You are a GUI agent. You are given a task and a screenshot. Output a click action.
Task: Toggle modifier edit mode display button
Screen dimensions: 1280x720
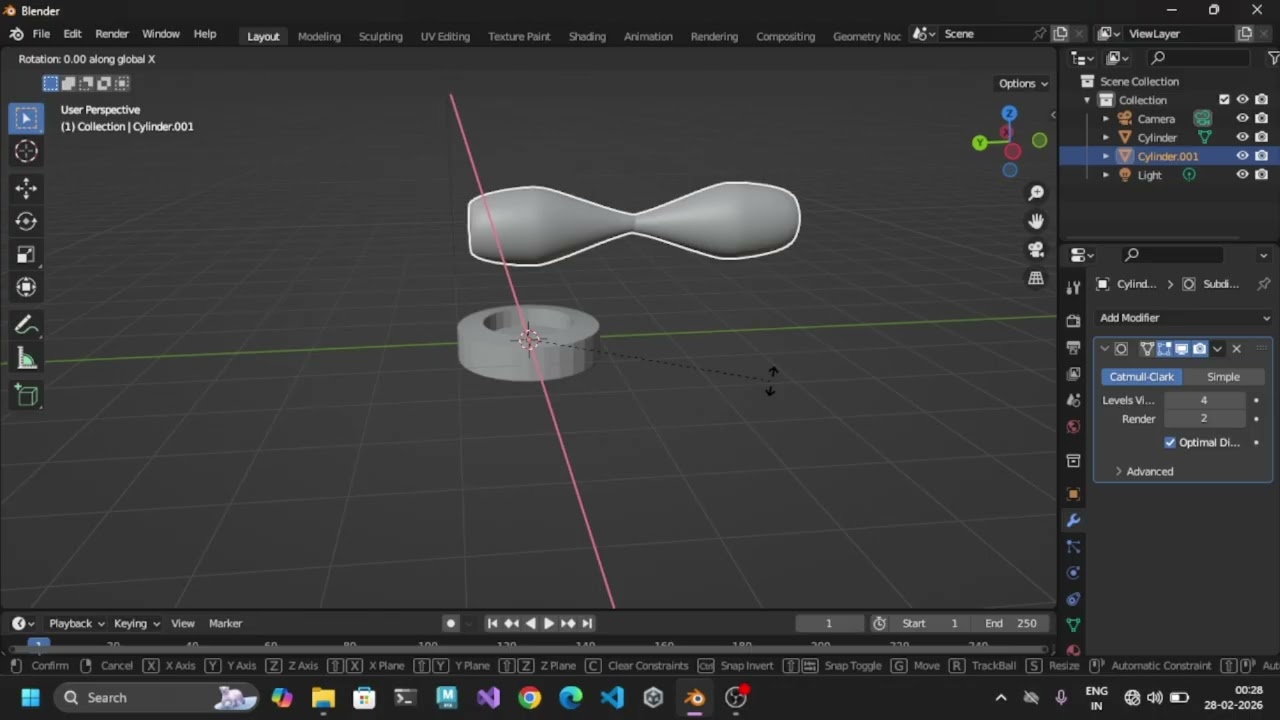pos(1164,349)
